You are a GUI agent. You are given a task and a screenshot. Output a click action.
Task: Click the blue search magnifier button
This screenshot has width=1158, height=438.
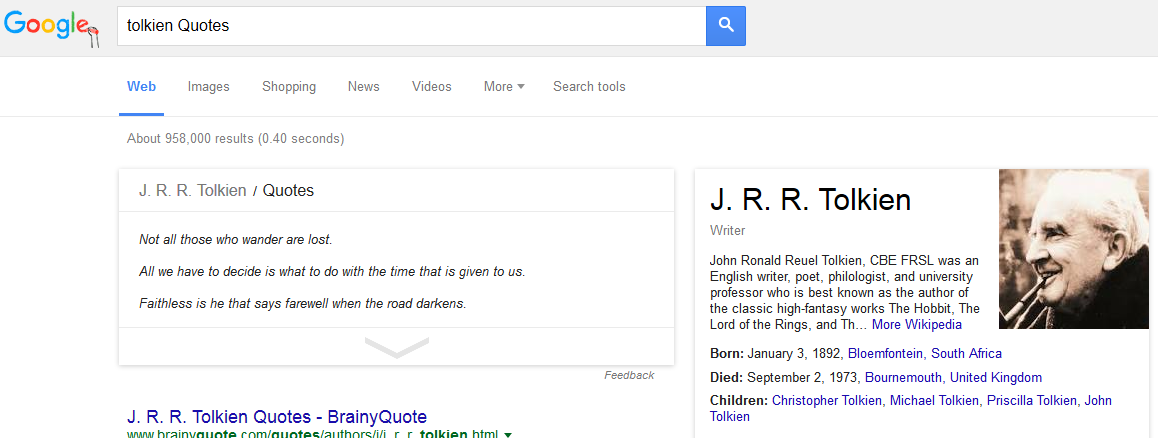pos(725,26)
